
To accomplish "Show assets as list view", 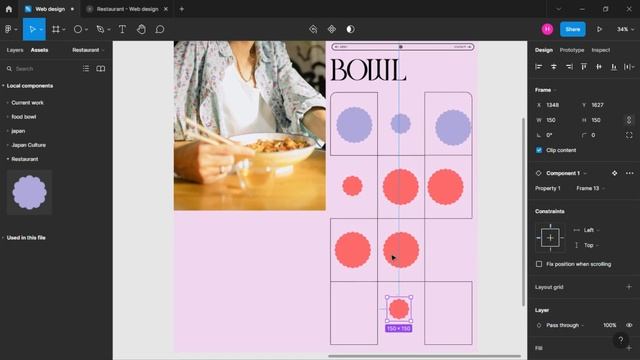I will coord(86,69).
